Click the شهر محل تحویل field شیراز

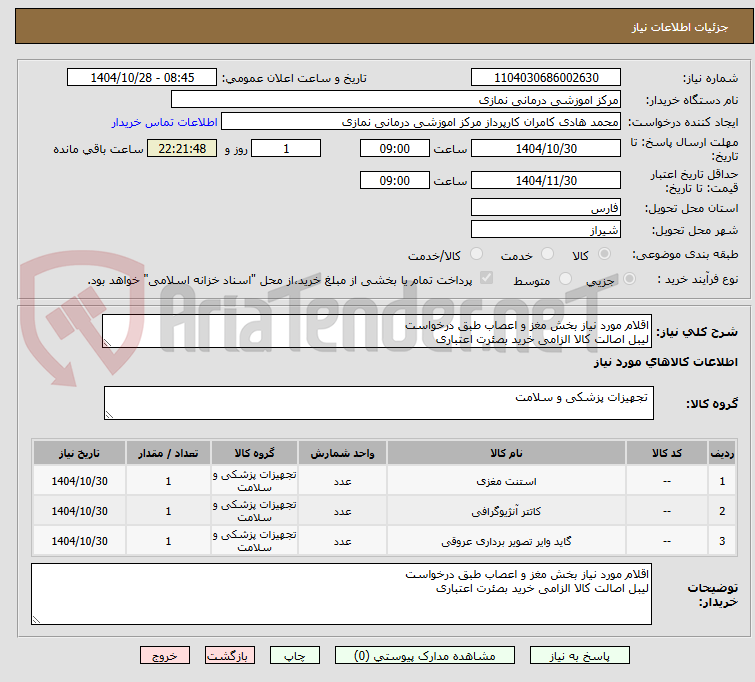(546, 230)
